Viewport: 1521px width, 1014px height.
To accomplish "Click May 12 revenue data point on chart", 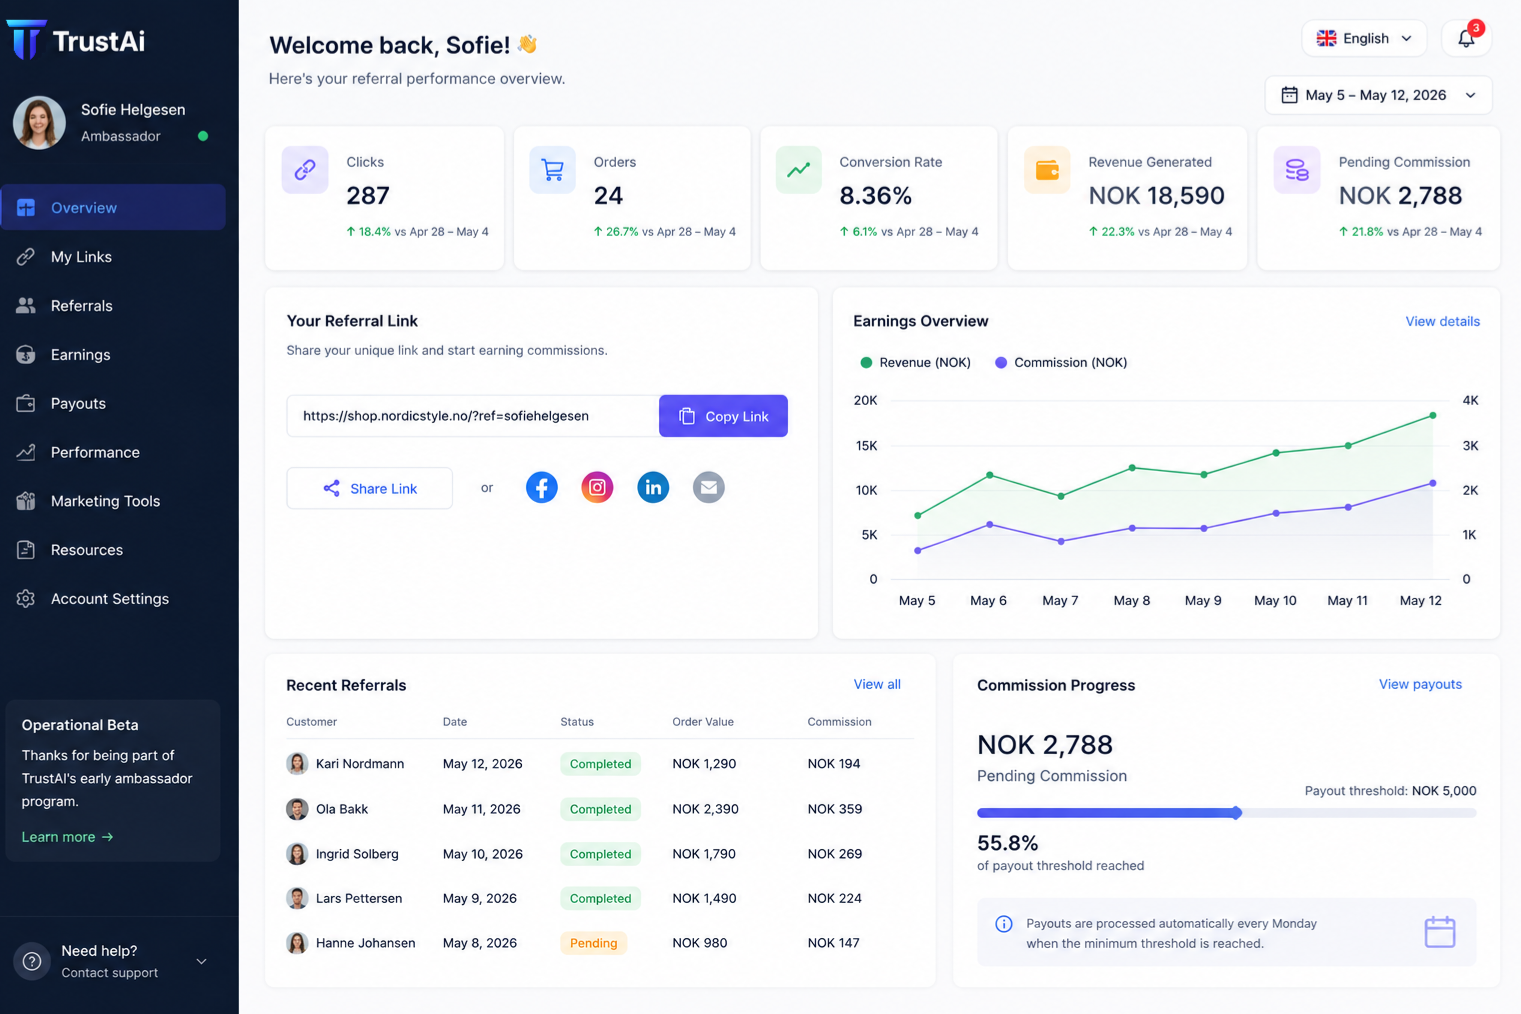I will 1433,415.
